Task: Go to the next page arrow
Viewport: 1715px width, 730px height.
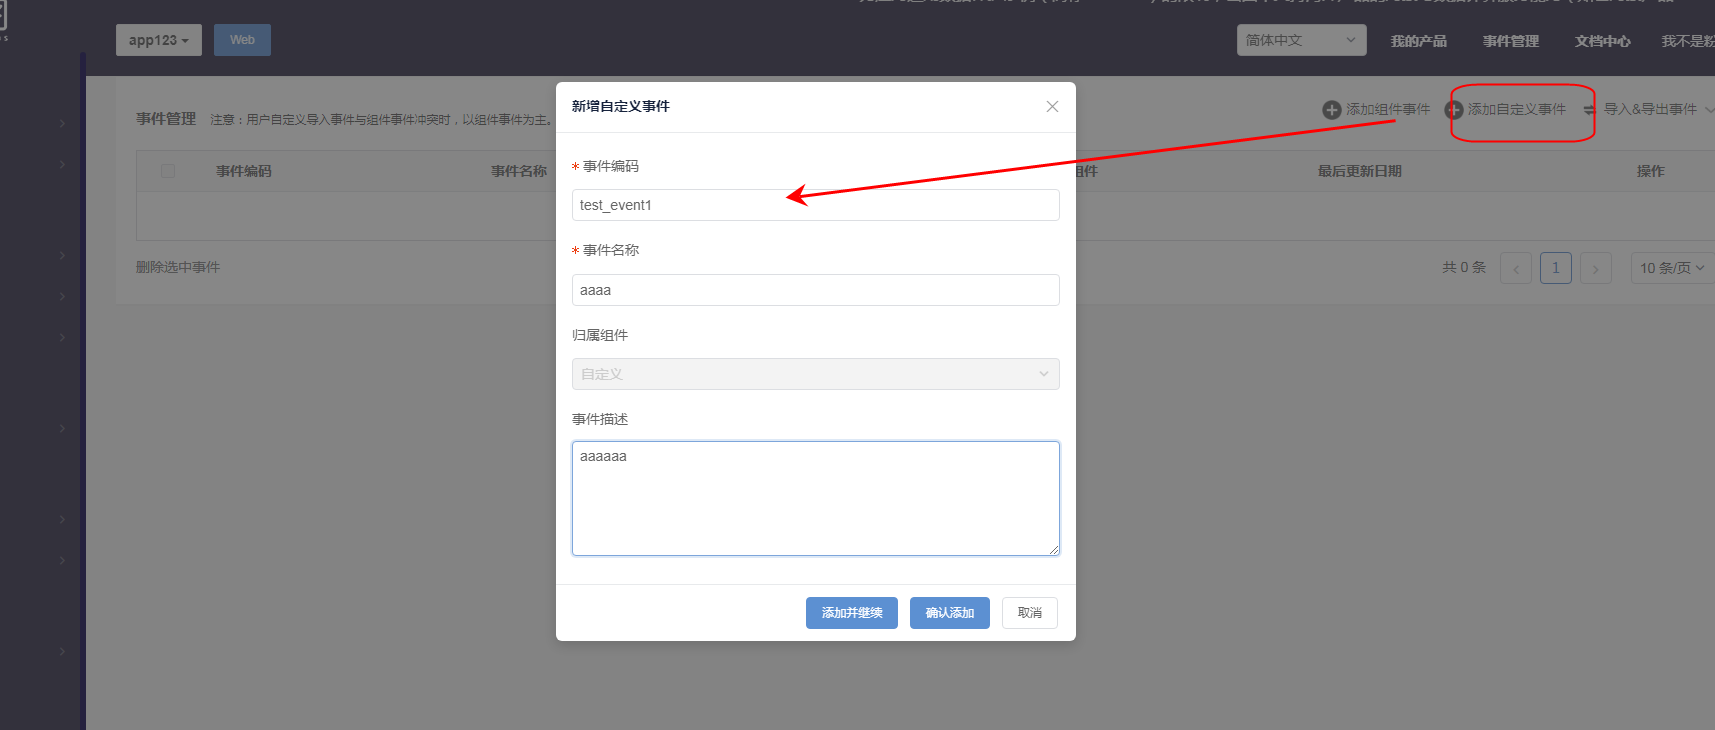Action: click(x=1595, y=268)
